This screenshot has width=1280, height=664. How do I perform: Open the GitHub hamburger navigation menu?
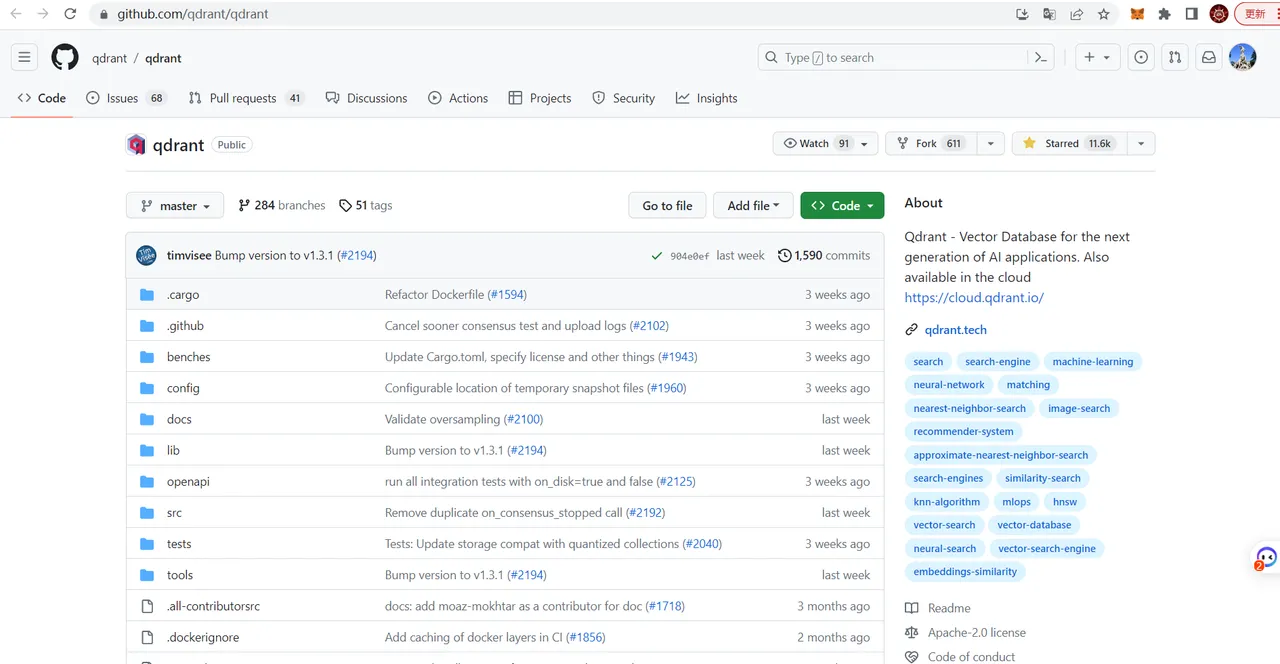pos(25,58)
